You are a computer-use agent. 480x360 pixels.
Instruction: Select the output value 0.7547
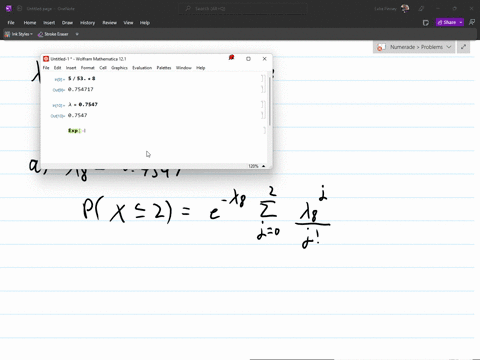click(78, 115)
